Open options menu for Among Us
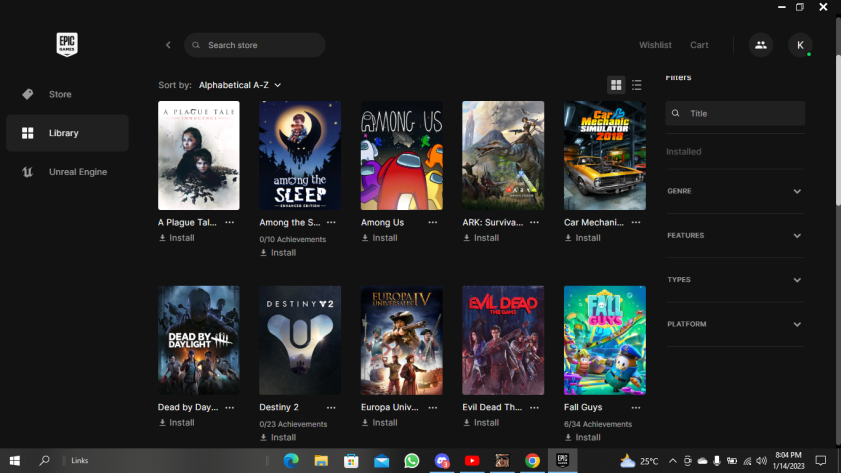Image resolution: width=841 pixels, height=473 pixels. point(432,222)
